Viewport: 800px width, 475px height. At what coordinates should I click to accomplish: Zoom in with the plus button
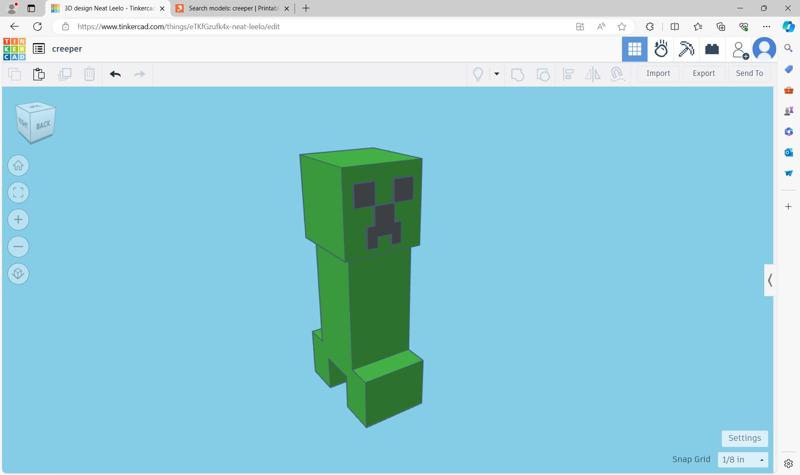[x=18, y=219]
